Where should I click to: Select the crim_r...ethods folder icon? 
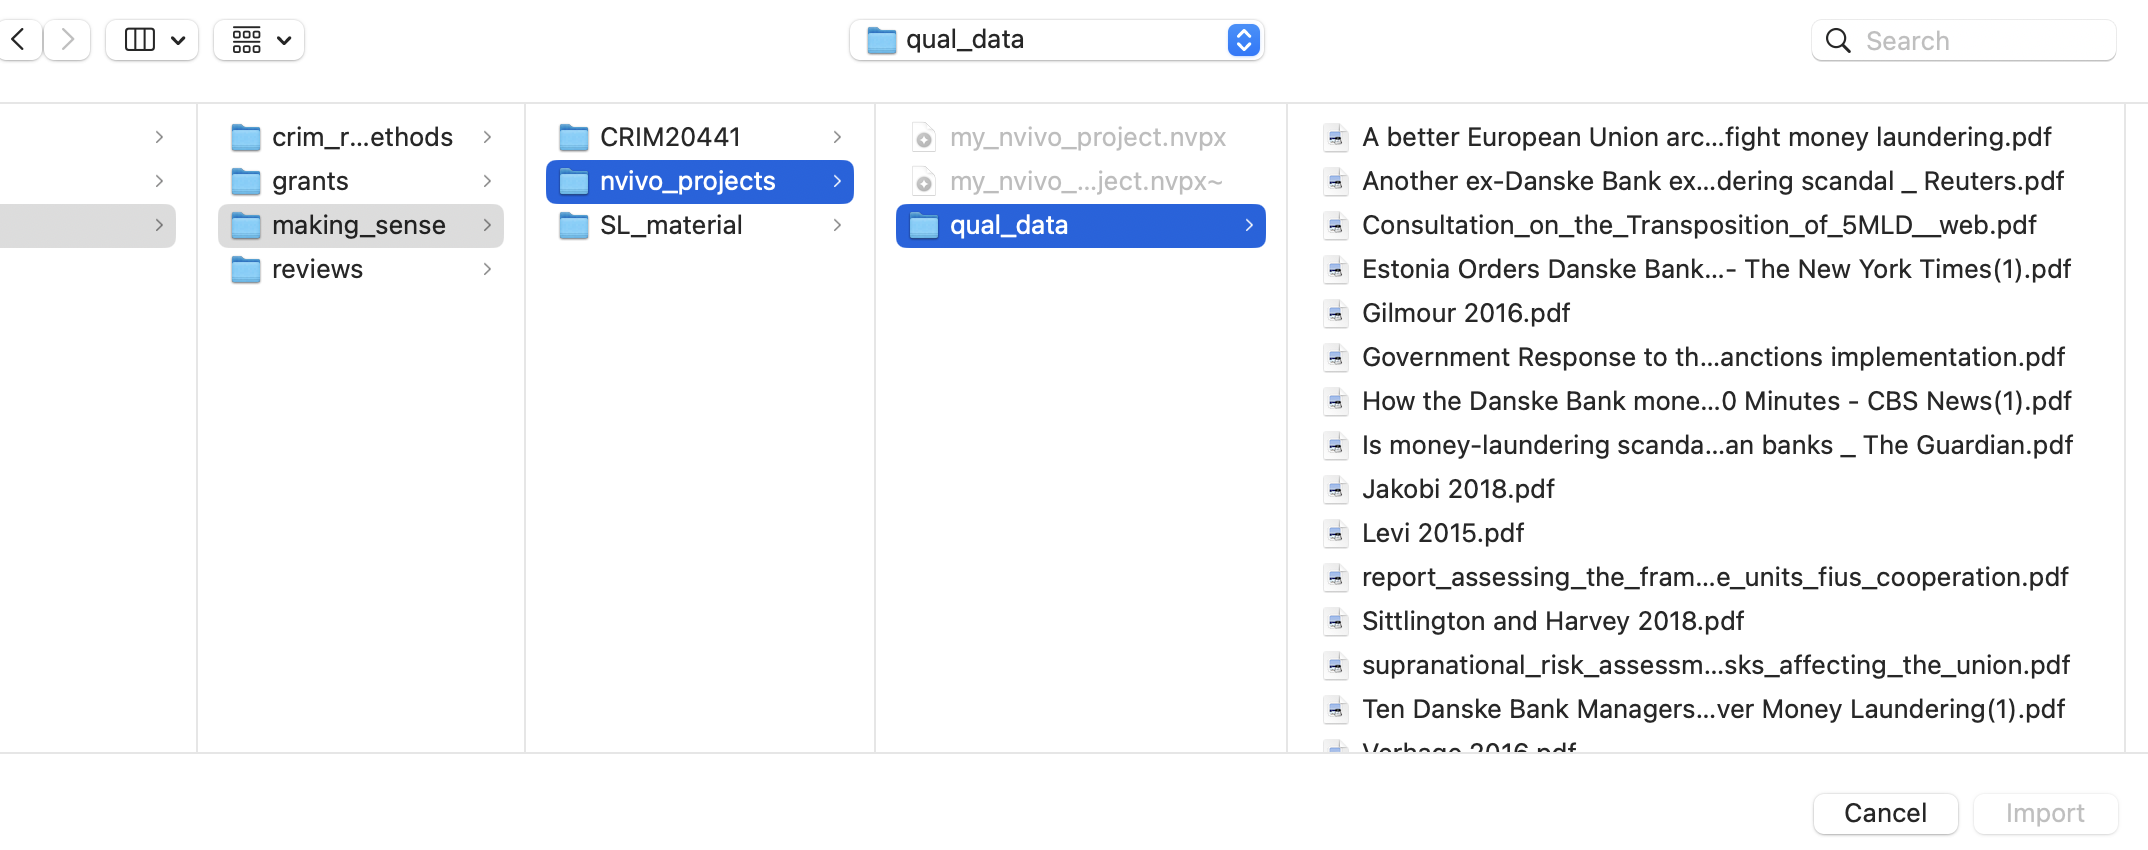(246, 137)
